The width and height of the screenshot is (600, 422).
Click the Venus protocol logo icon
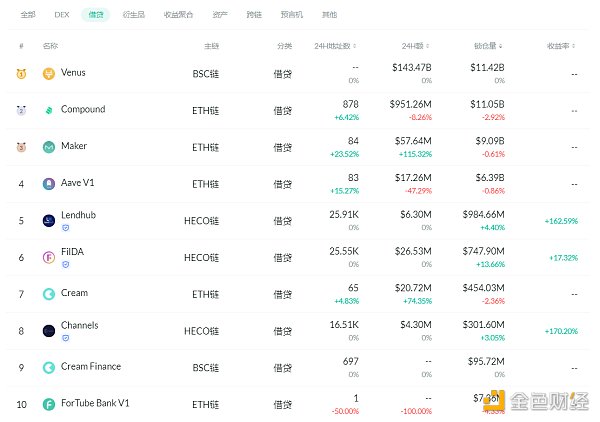[49, 73]
